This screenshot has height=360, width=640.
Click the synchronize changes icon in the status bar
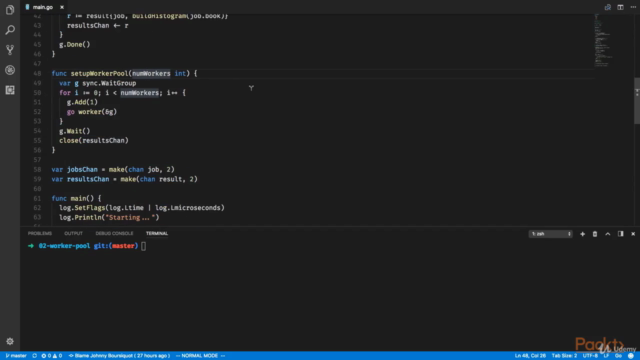[34, 356]
